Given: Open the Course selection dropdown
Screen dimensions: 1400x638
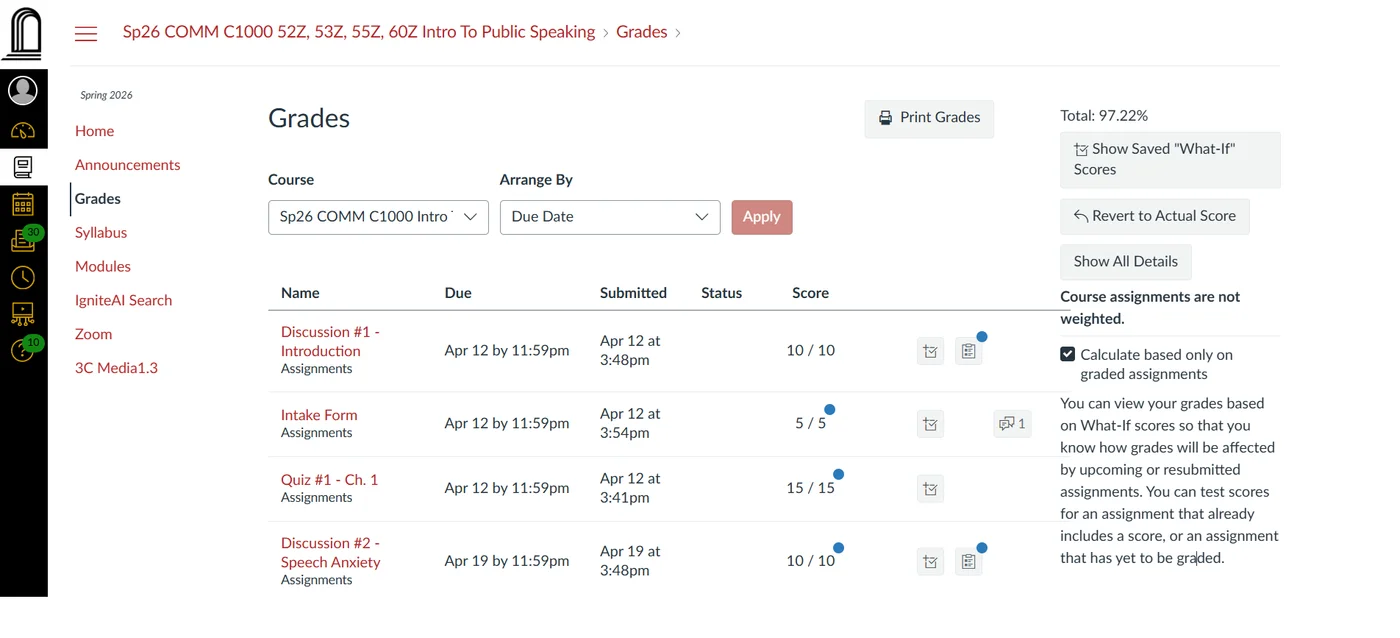Looking at the screenshot, I should click(x=378, y=217).
